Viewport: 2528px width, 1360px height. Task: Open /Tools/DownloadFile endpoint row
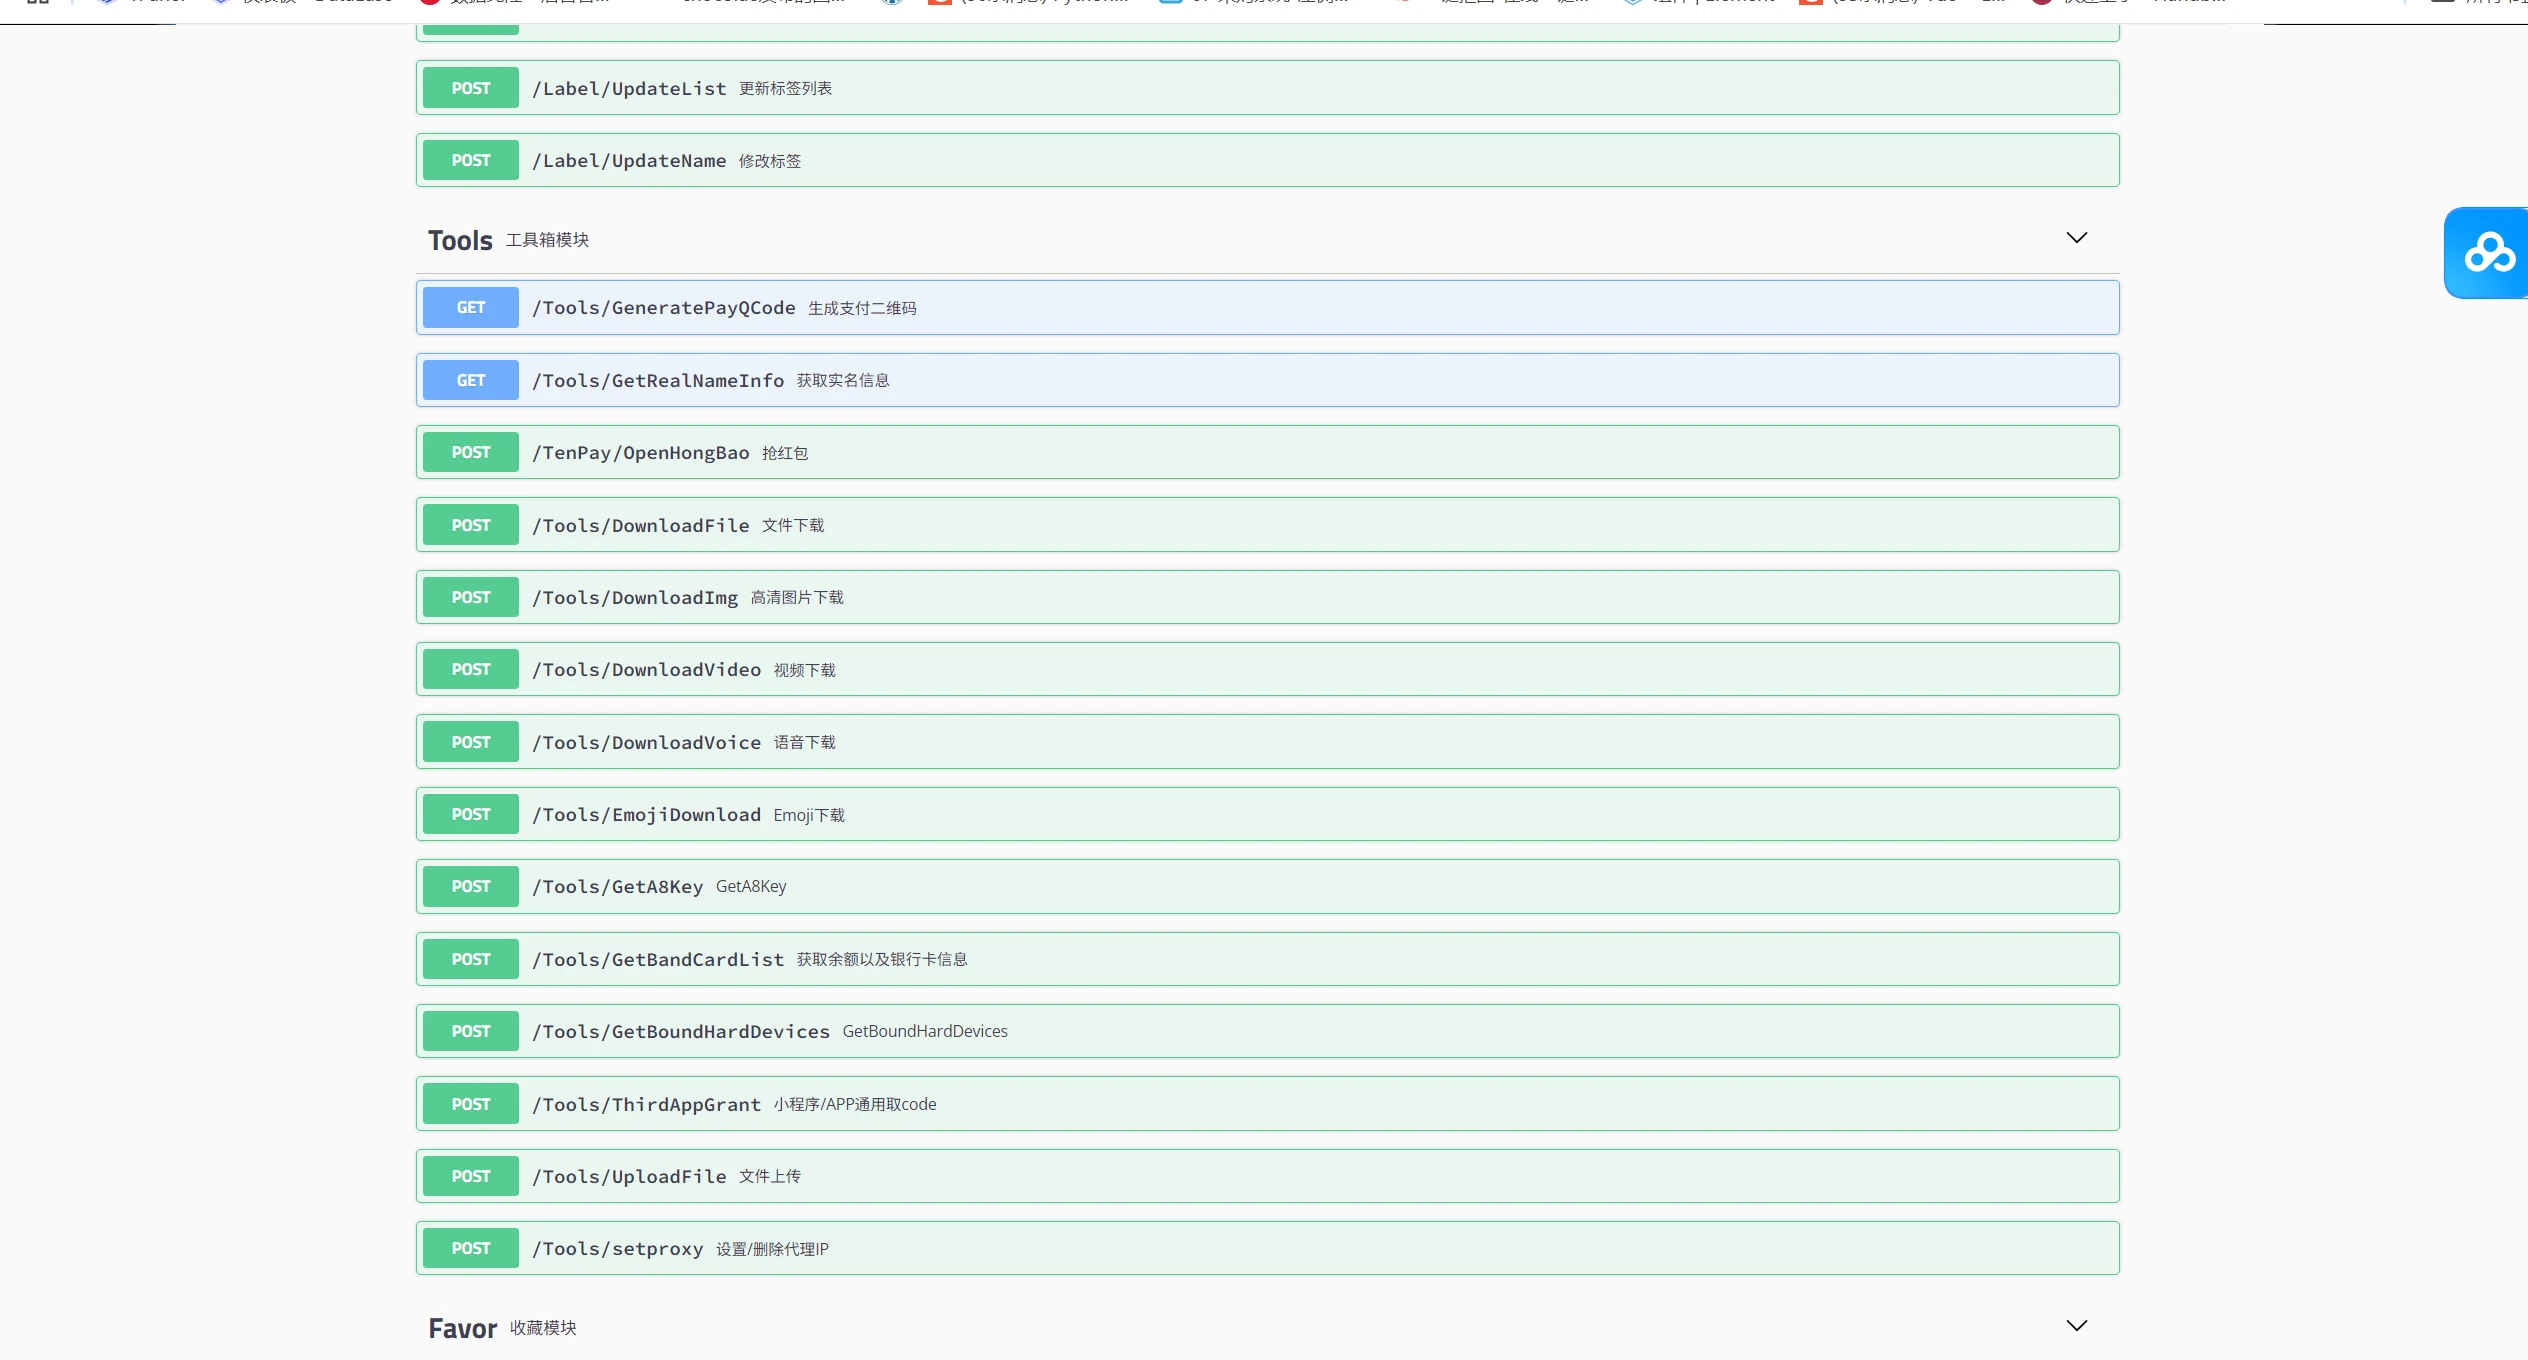640,526
